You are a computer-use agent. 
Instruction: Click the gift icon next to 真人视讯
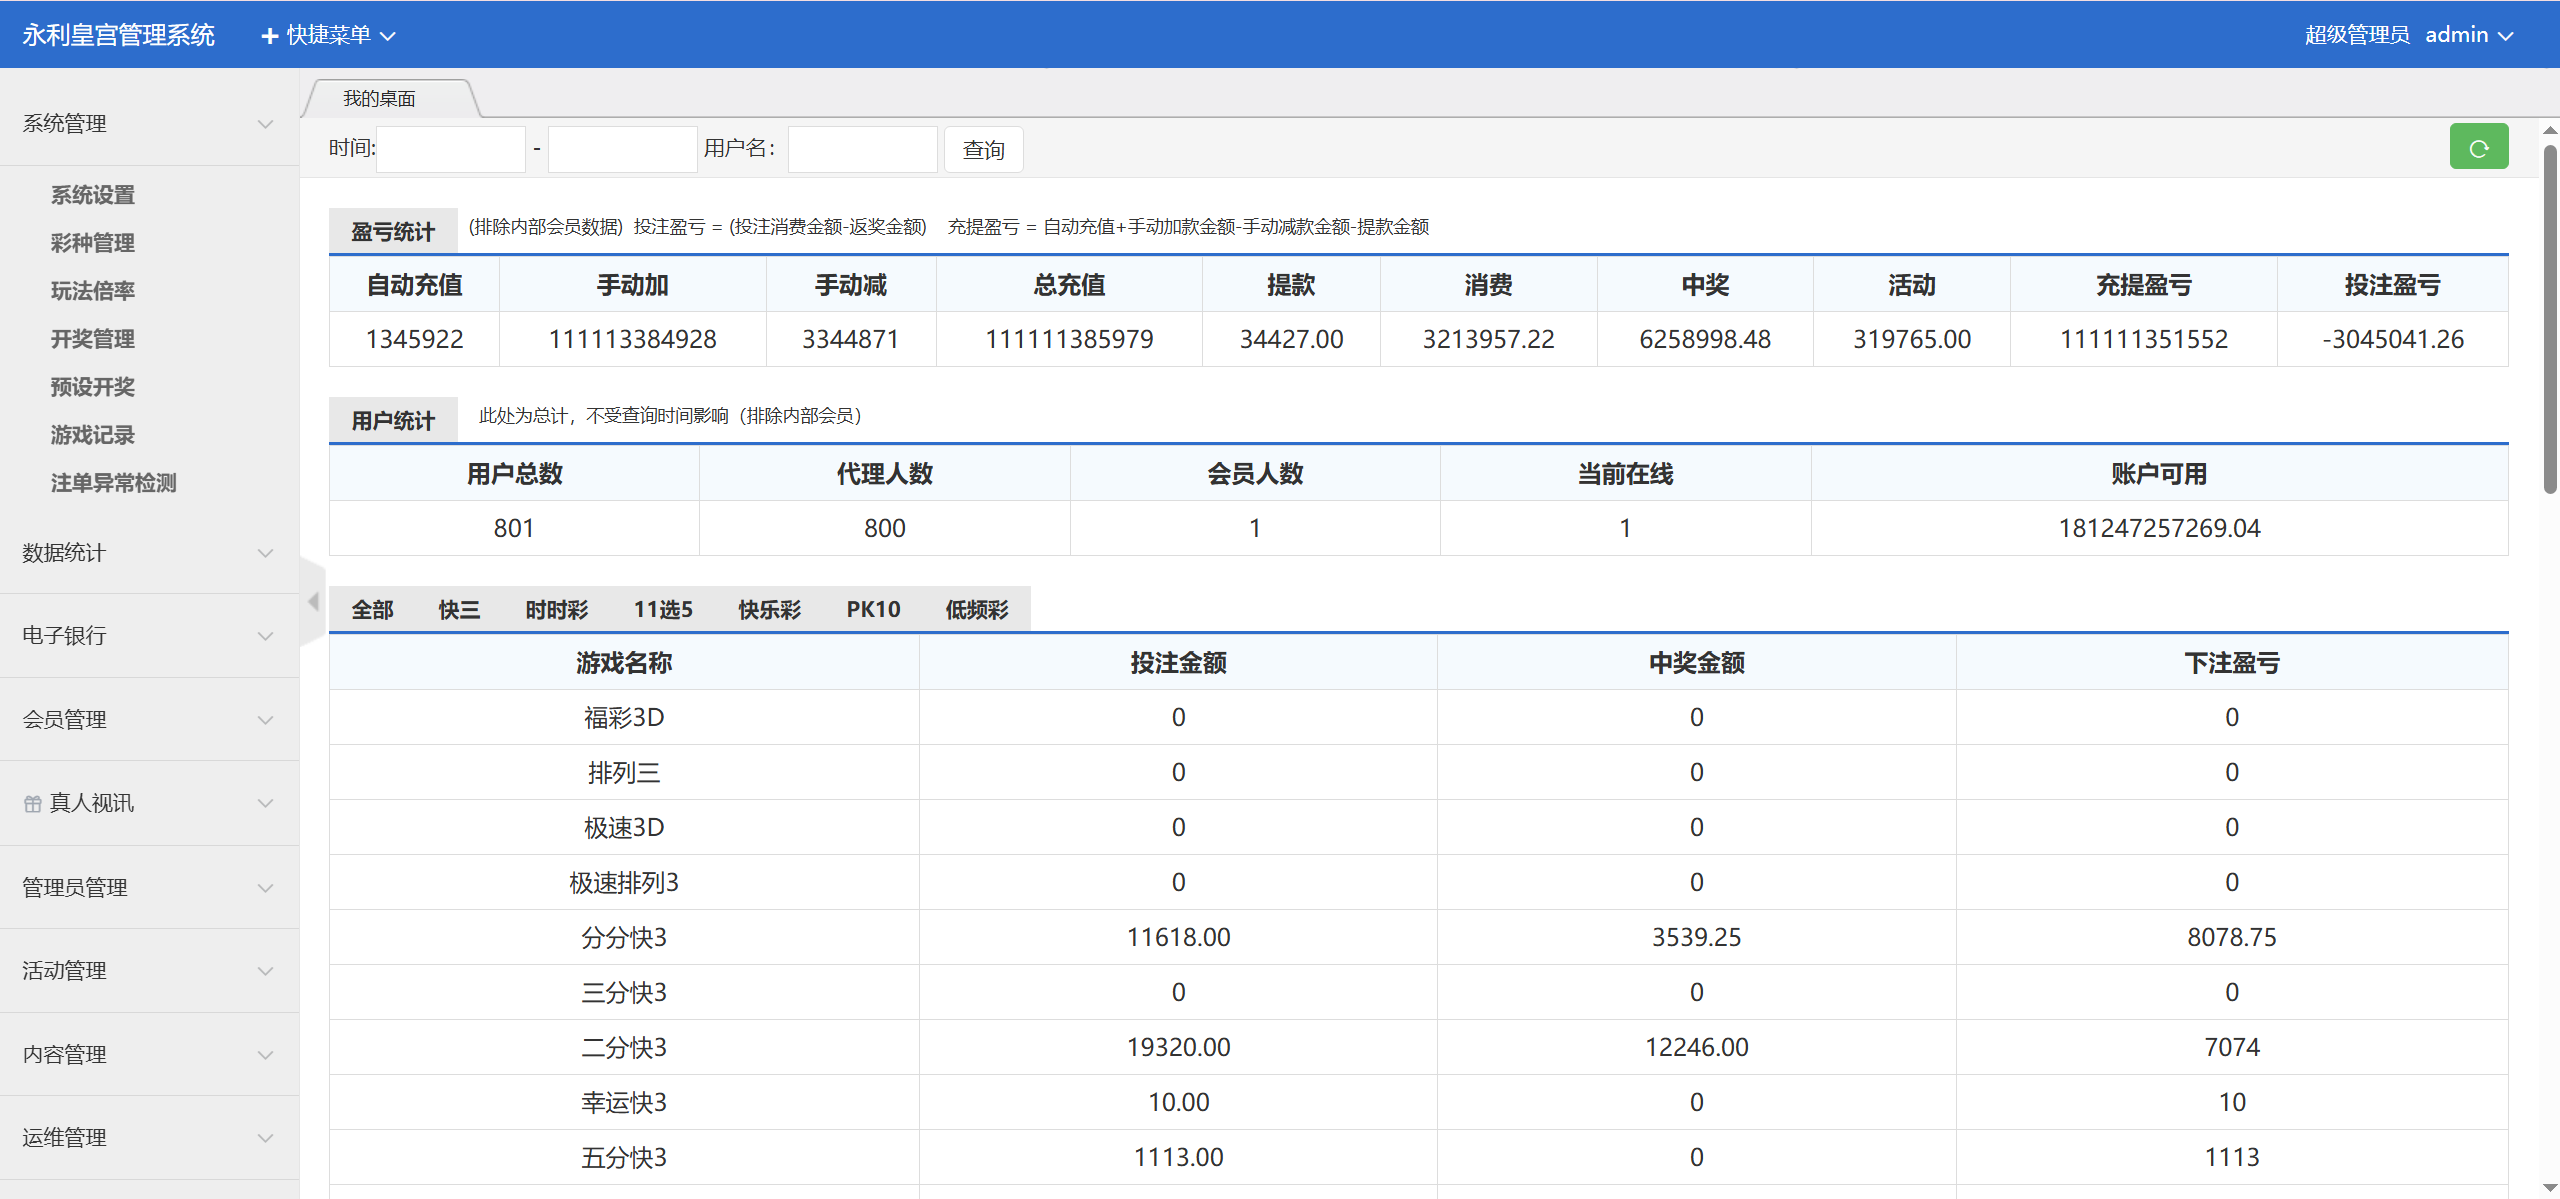pos(31,803)
